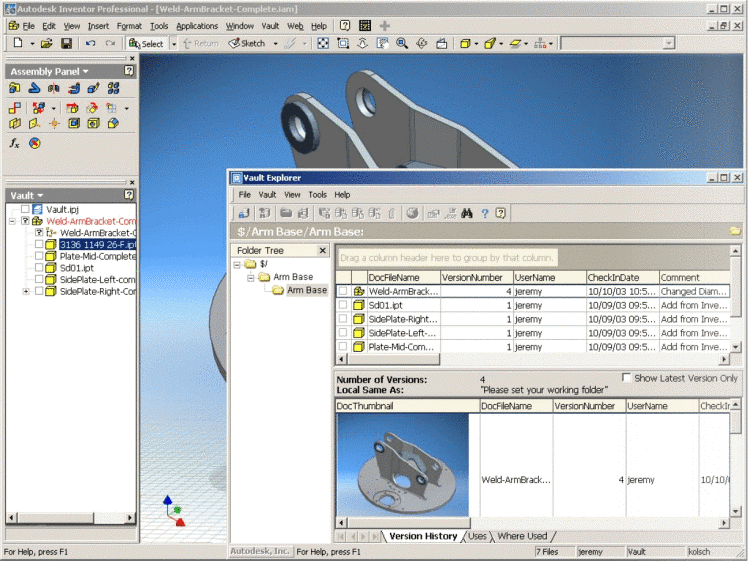Screen dimensions: 748x562
Task: Toggle Show Latest Version Only checkbox
Action: click(x=626, y=377)
